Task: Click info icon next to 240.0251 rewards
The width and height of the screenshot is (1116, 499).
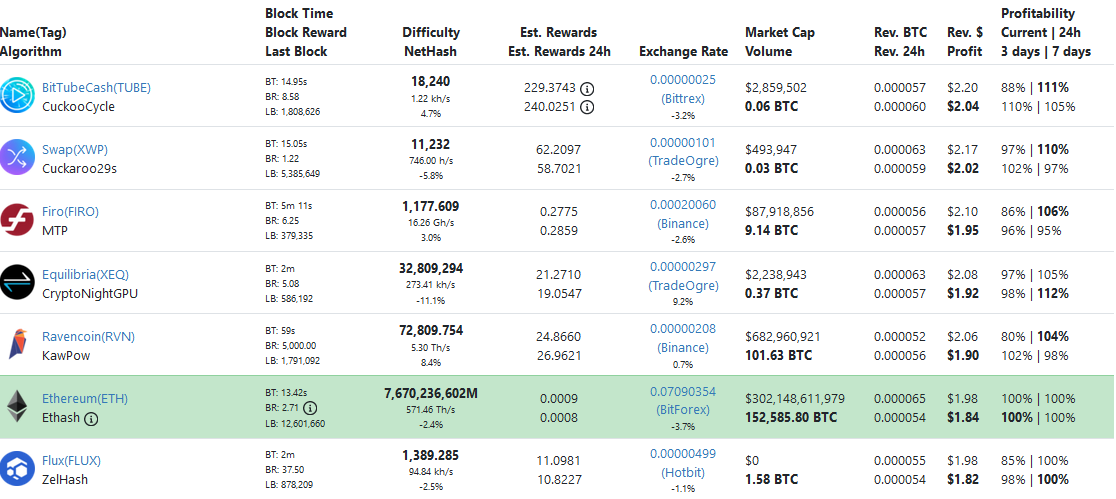Action: coord(587,107)
